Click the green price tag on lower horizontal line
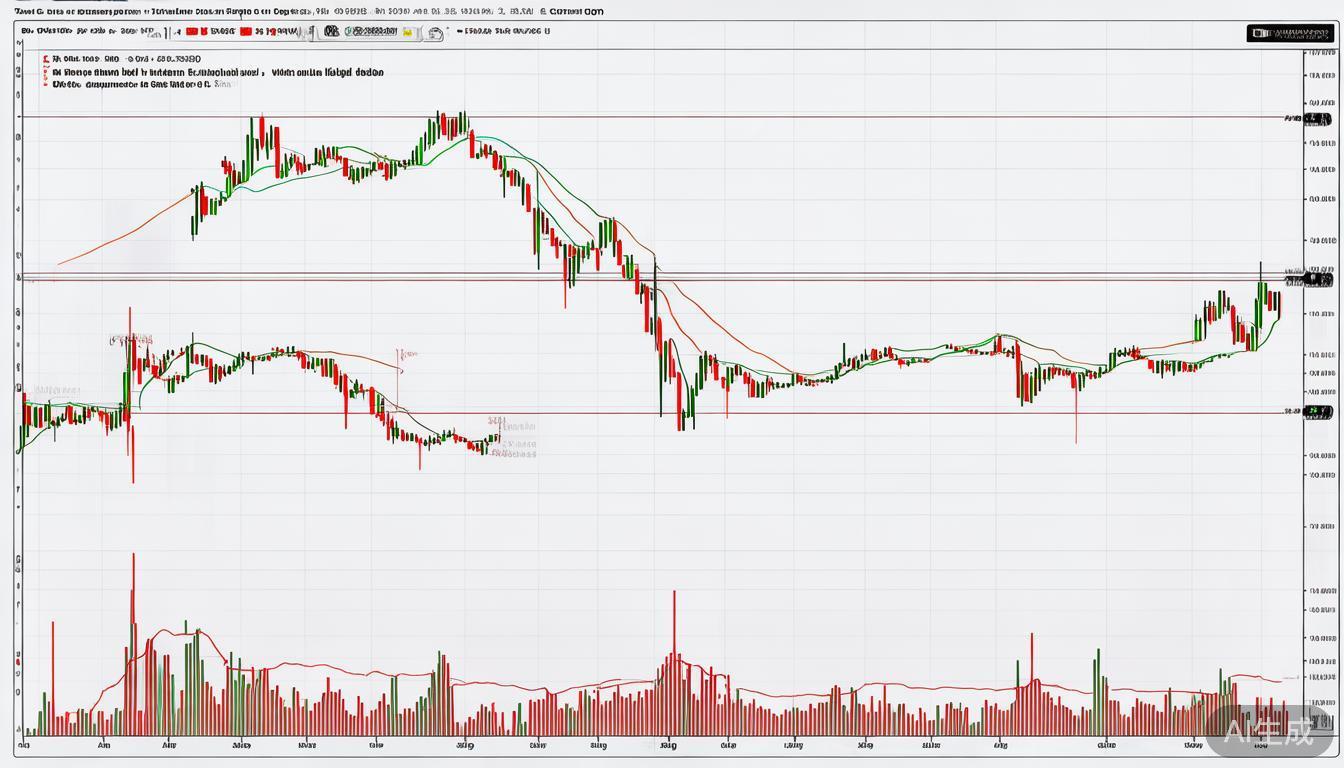This screenshot has height=768, width=1344. pyautogui.click(x=1318, y=411)
